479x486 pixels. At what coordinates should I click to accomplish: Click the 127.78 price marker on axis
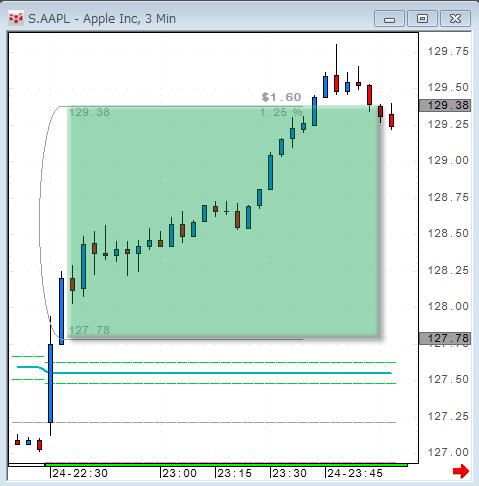[x=445, y=338]
